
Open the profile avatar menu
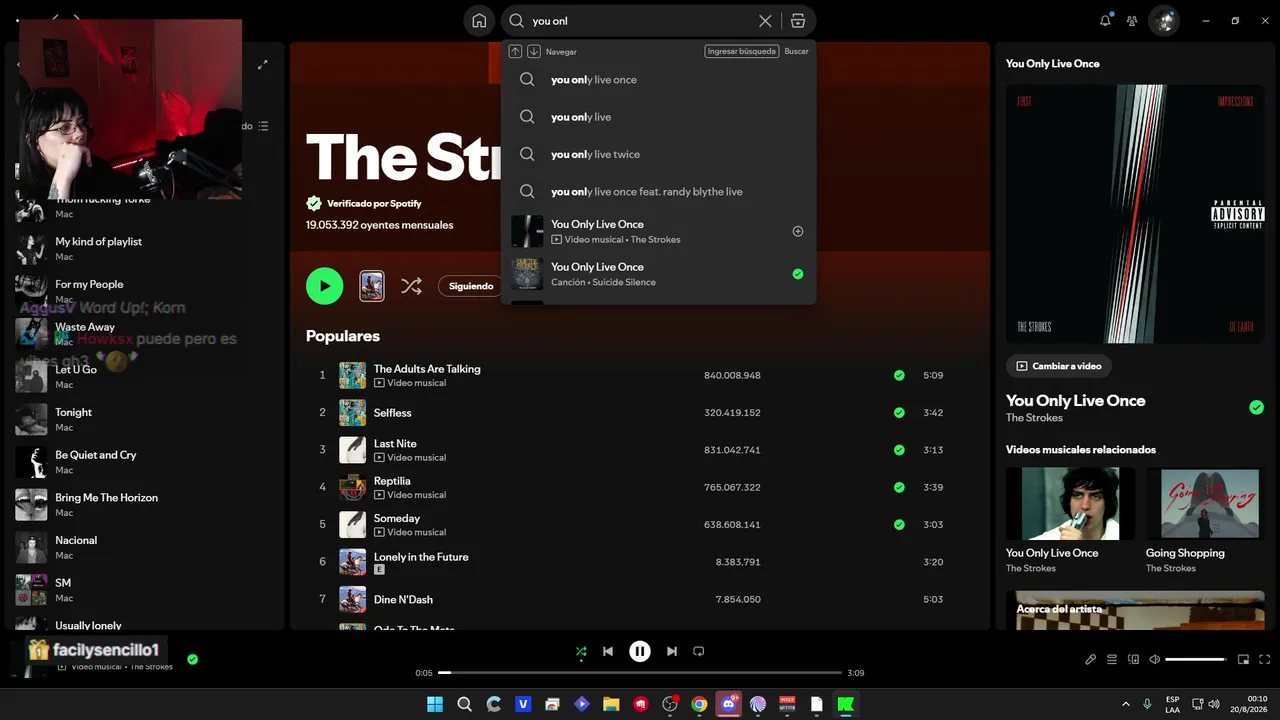(1163, 20)
